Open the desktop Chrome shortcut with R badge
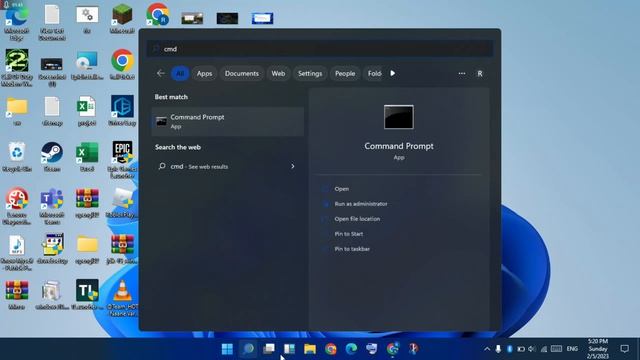640x360 pixels. click(158, 14)
